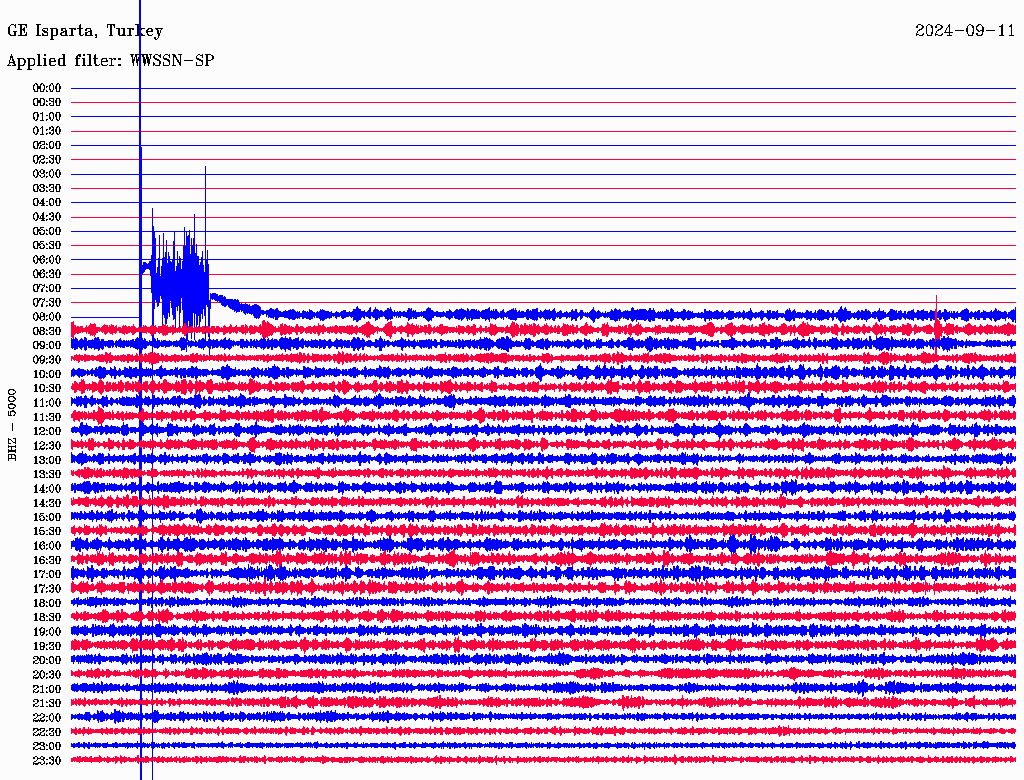Viewport: 1024px width, 780px height.
Task: Click the 00:00 time label
Action: pyautogui.click(x=47, y=88)
